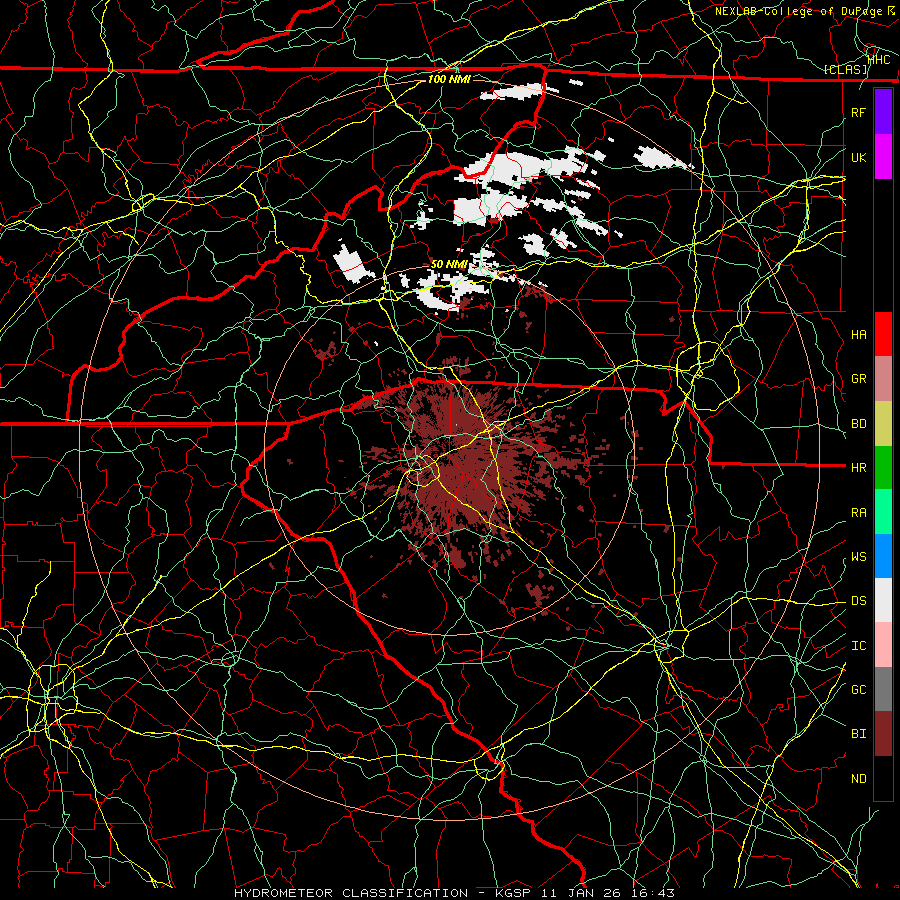Viewport: 900px width, 900px height.
Task: Select the light pink IC legend swatch
Action: point(883,645)
